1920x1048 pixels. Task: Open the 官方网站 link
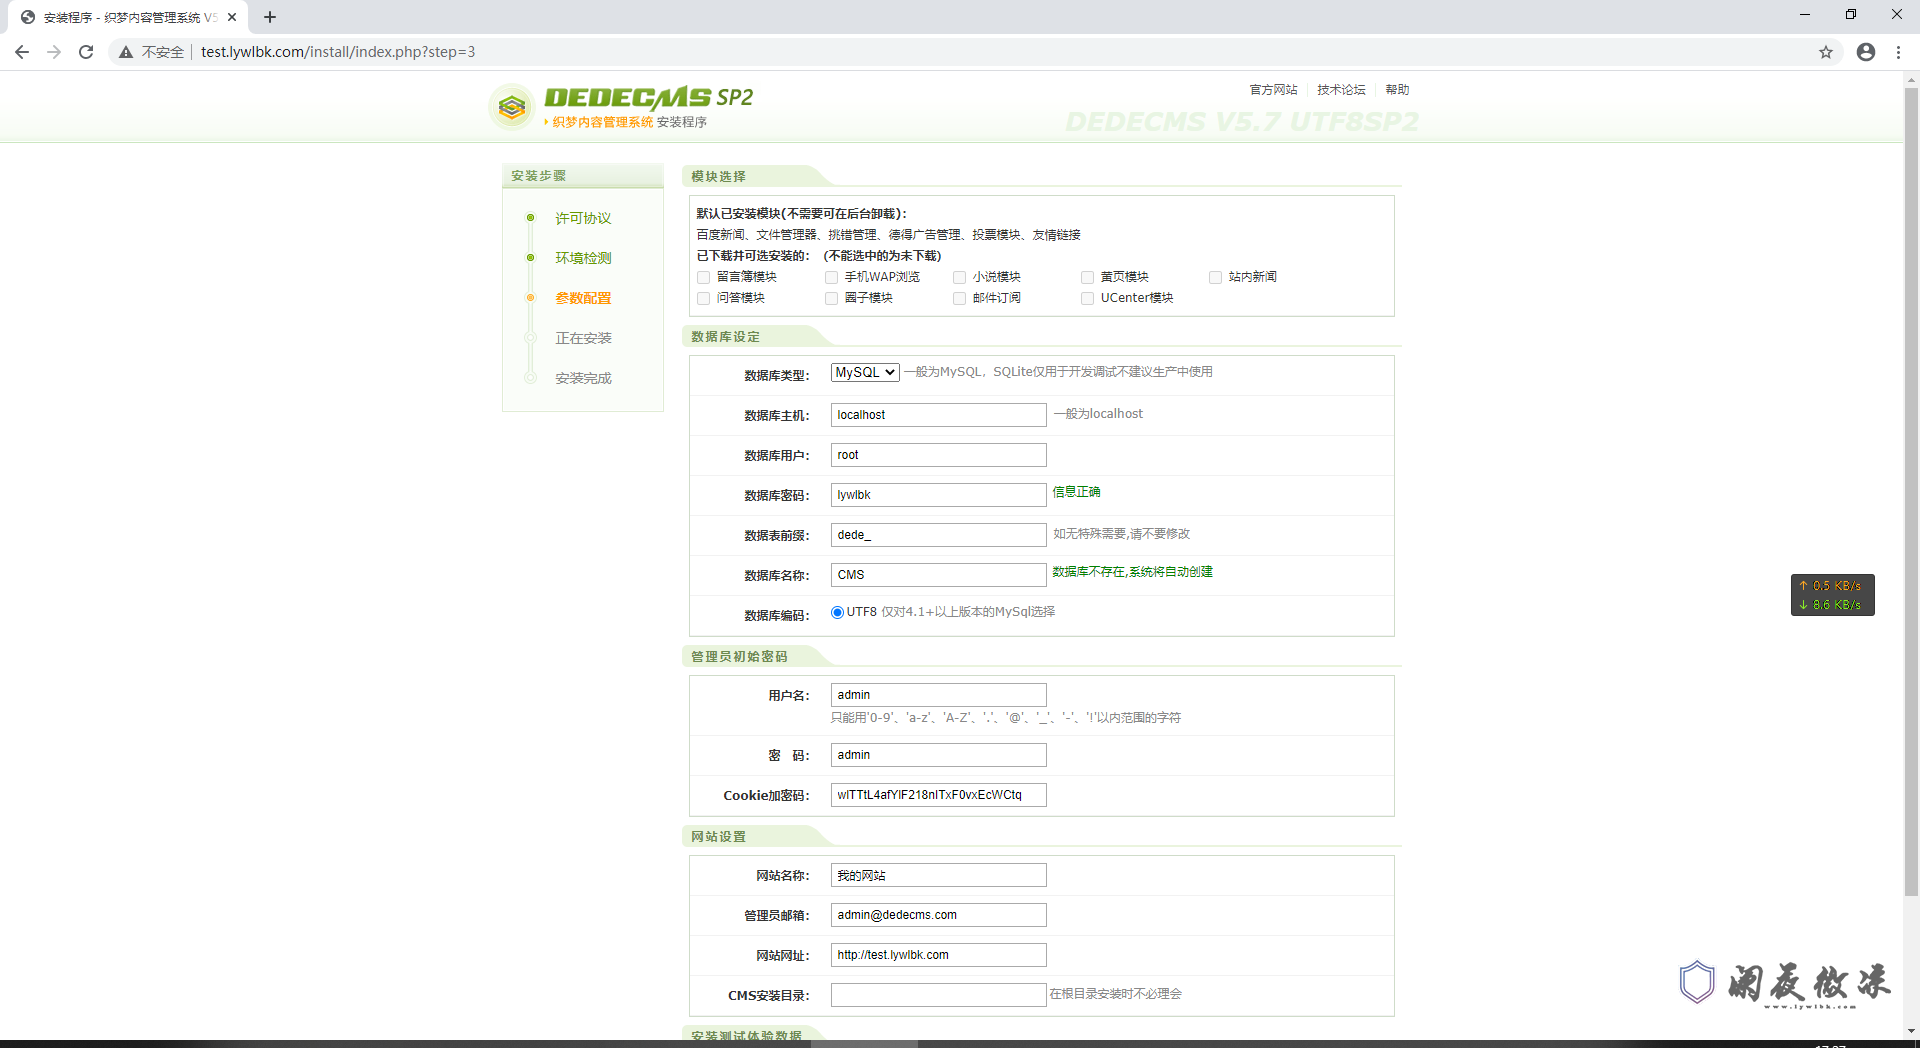tap(1272, 89)
